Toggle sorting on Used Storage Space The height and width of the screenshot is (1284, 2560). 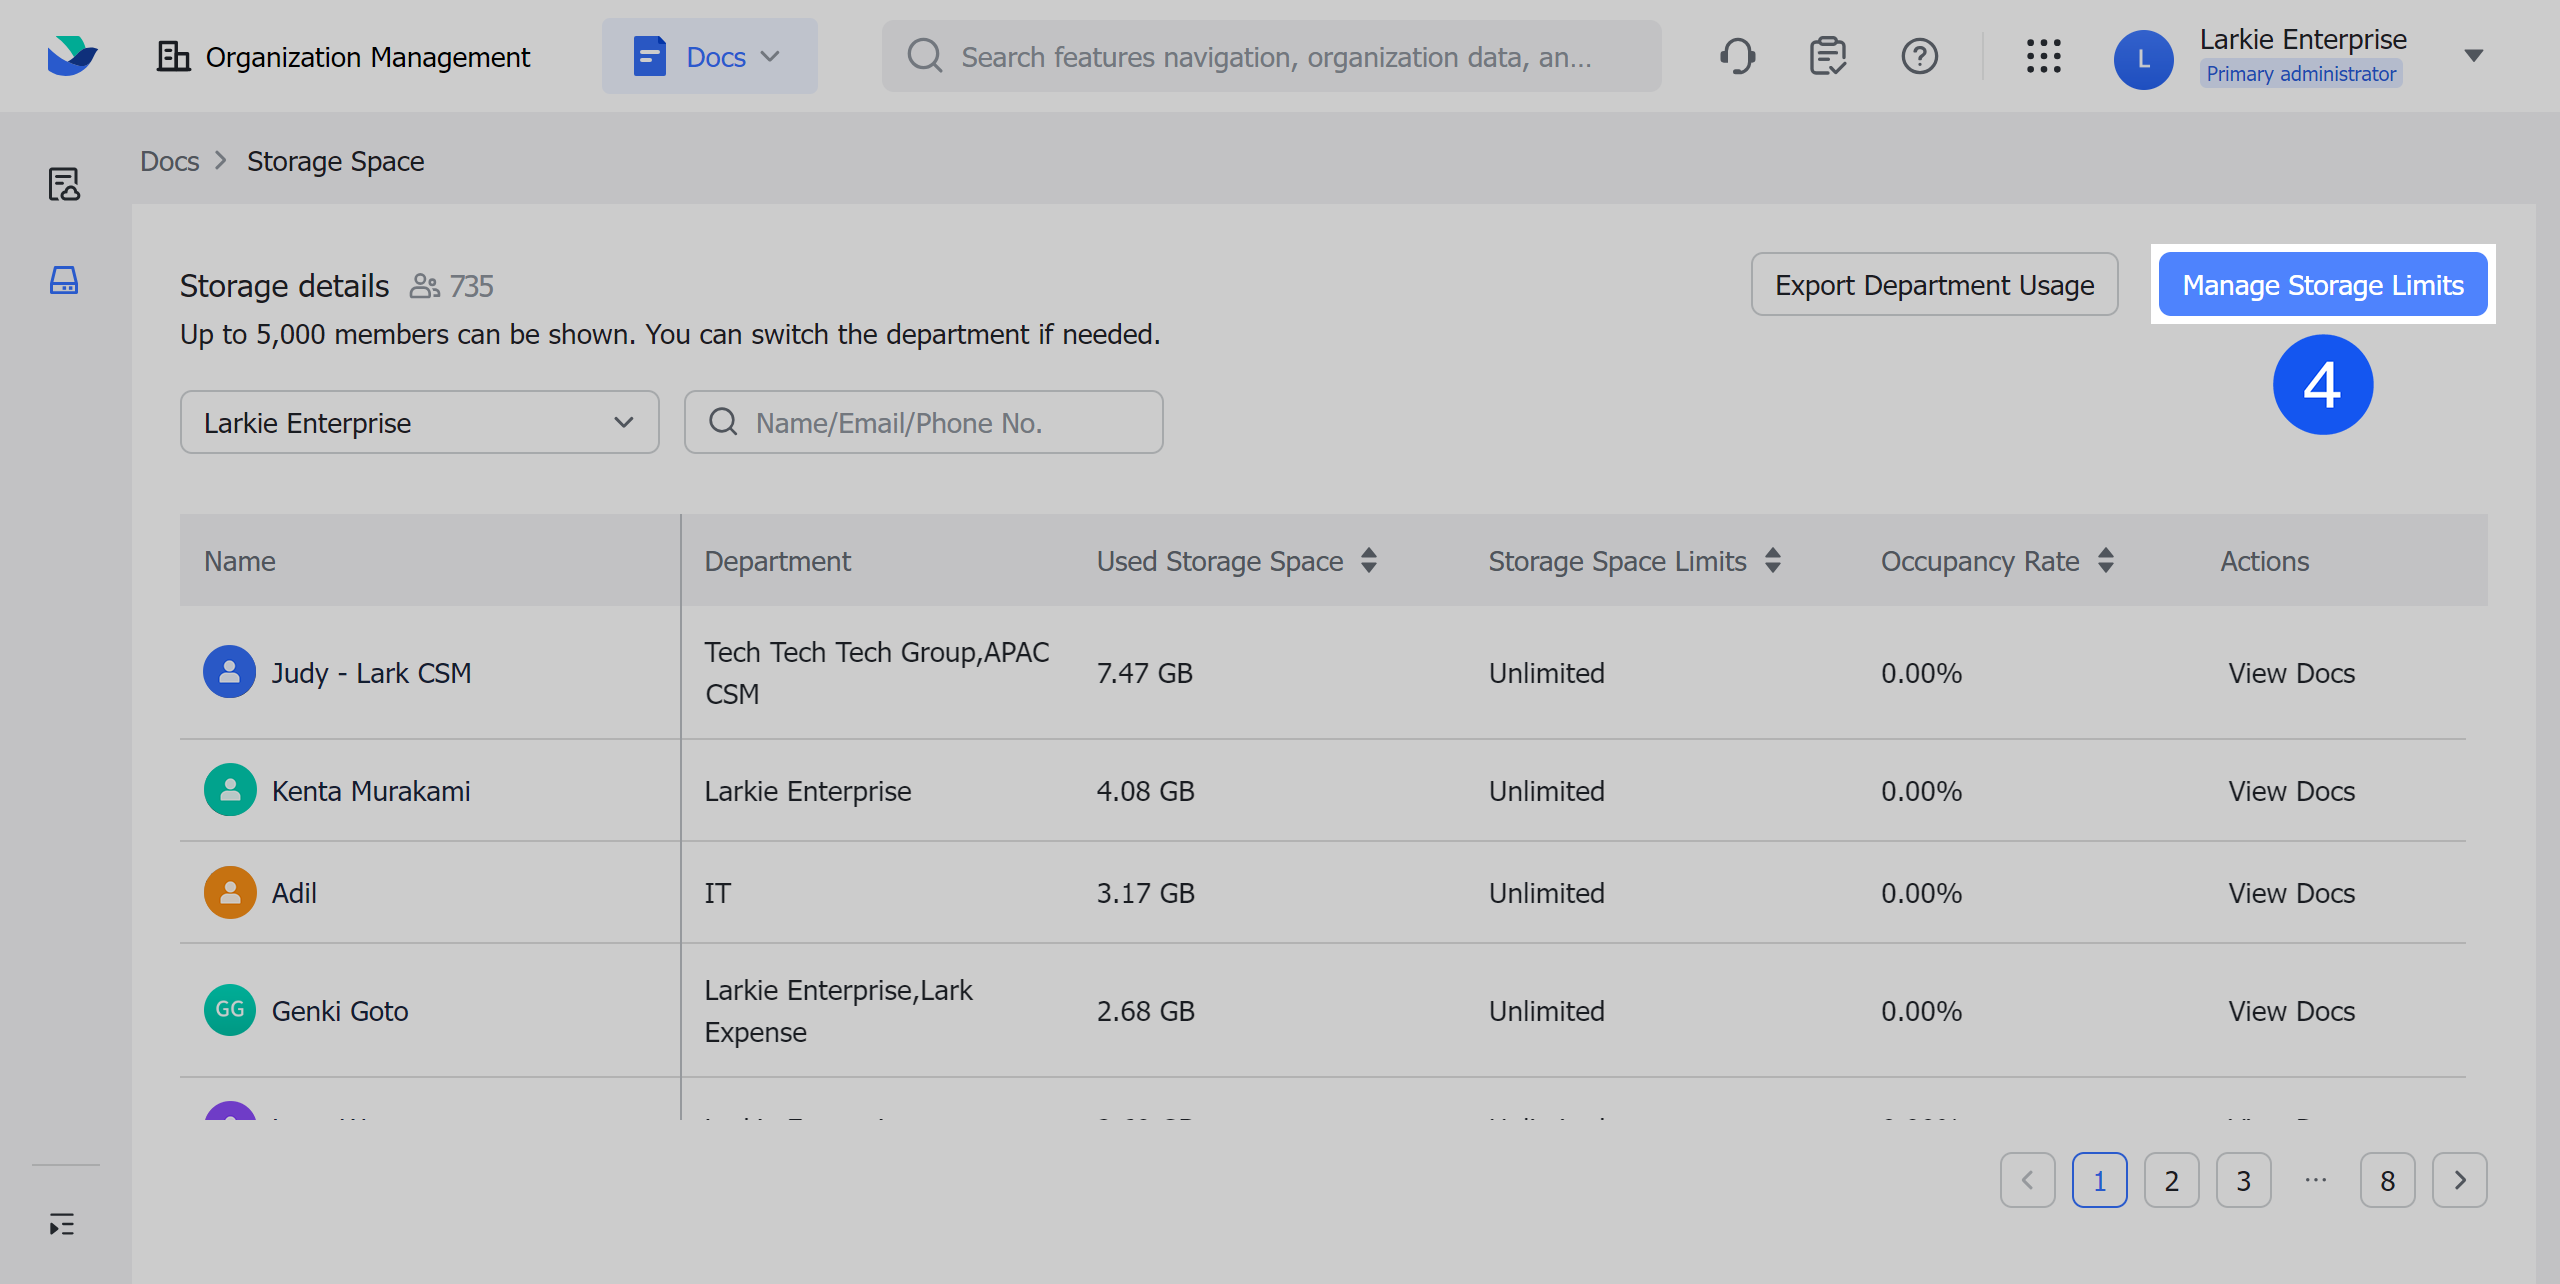click(1368, 561)
